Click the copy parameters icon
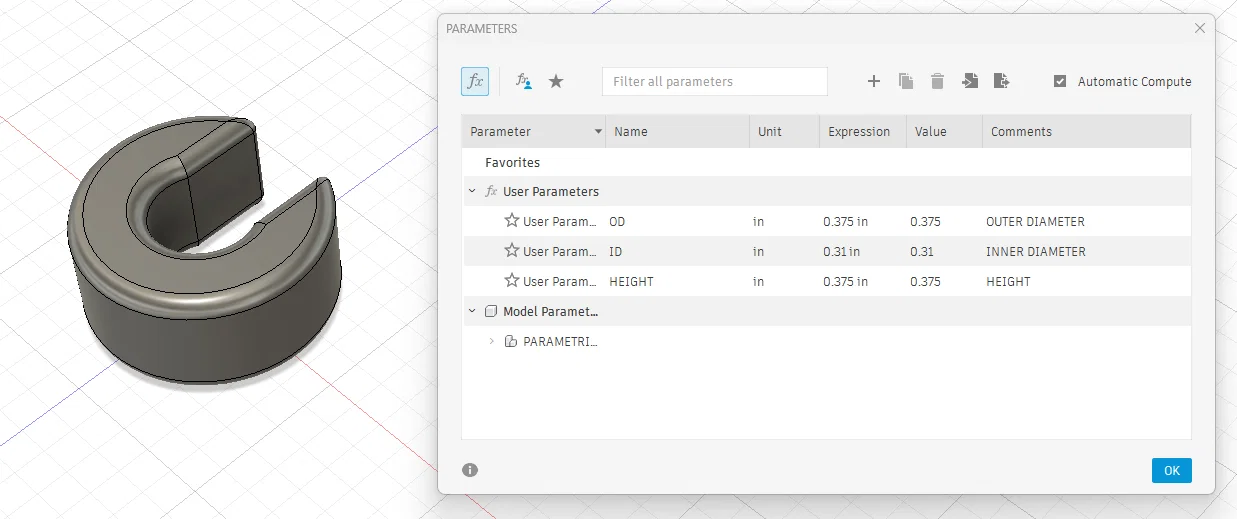Viewport: 1237px width, 519px height. tap(906, 81)
